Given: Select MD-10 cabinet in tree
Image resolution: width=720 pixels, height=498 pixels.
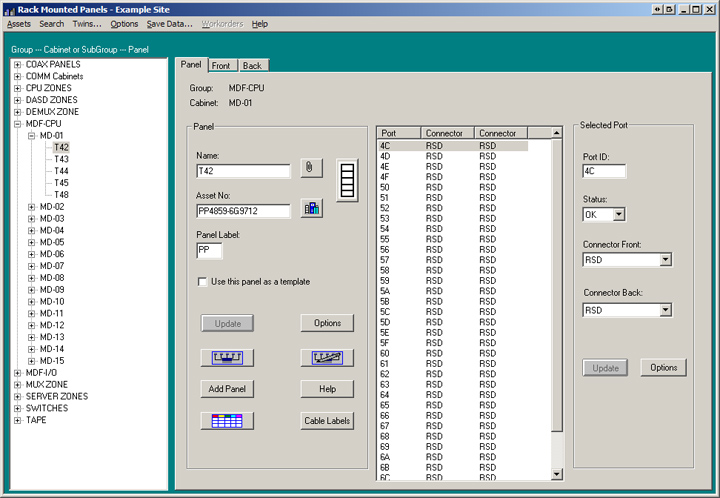Looking at the screenshot, I should pos(52,302).
